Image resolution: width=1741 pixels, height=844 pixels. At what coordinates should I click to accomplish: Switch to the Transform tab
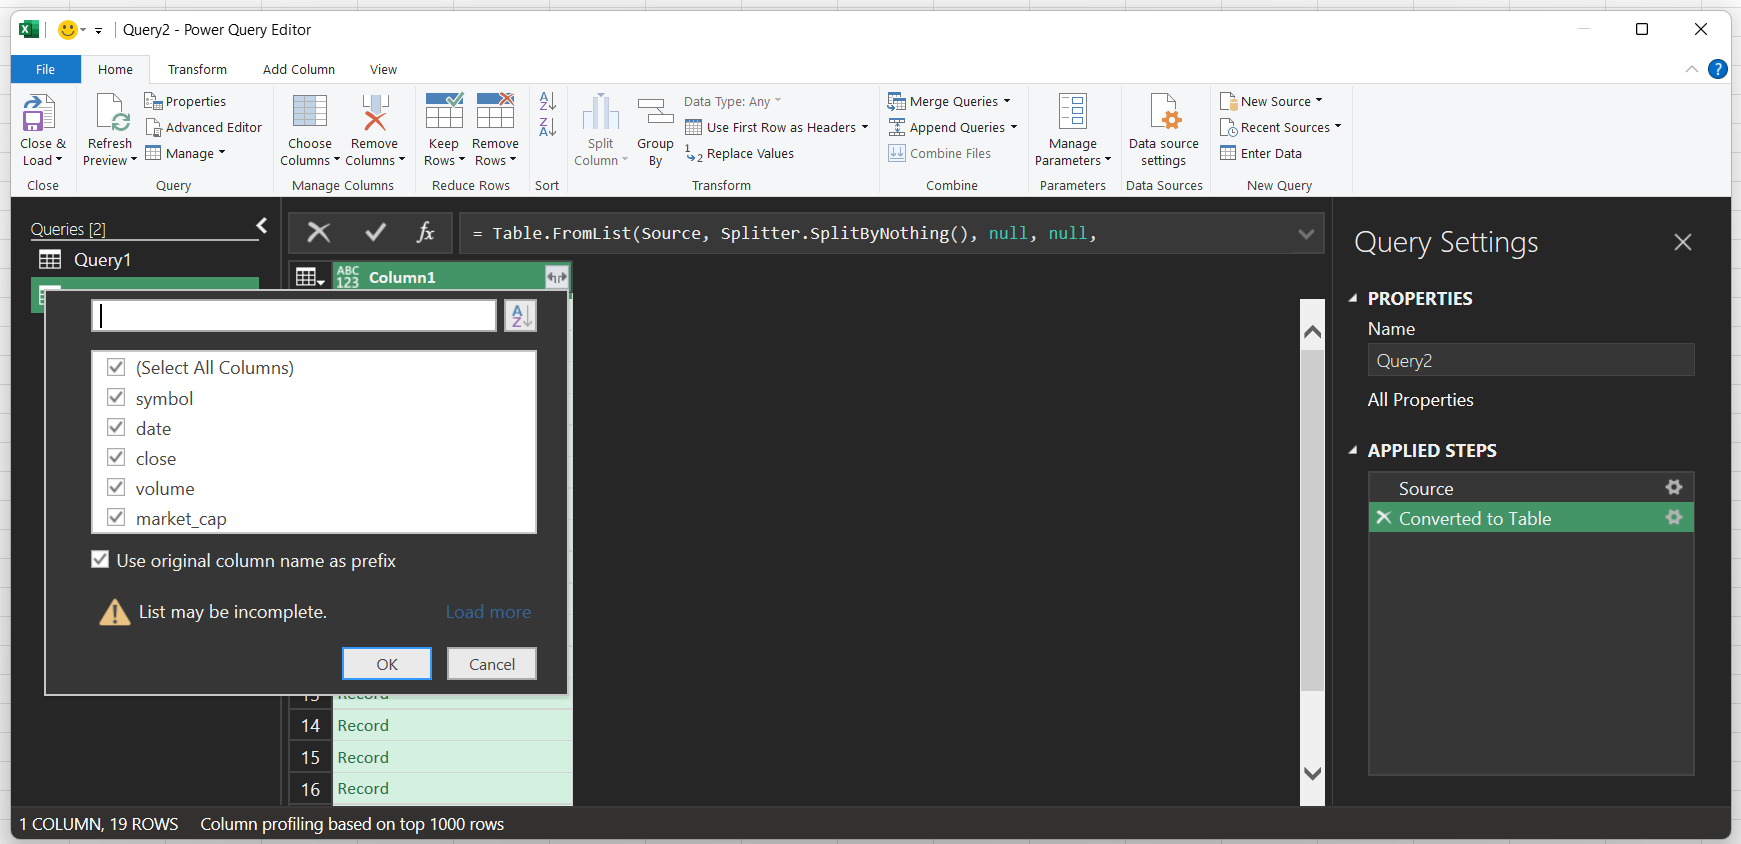click(197, 69)
